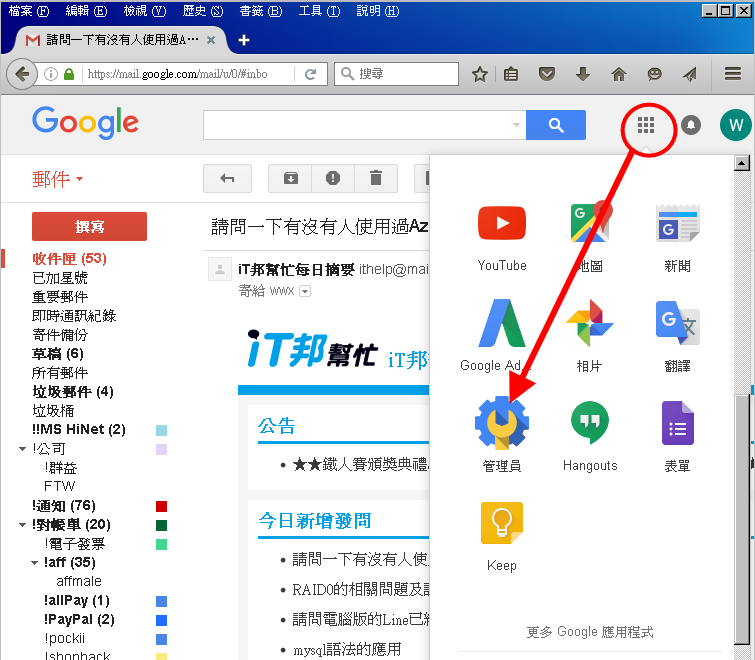Viewport: 755px width, 660px height.
Task: Open the Firefox hamburger menu
Action: [x=733, y=74]
